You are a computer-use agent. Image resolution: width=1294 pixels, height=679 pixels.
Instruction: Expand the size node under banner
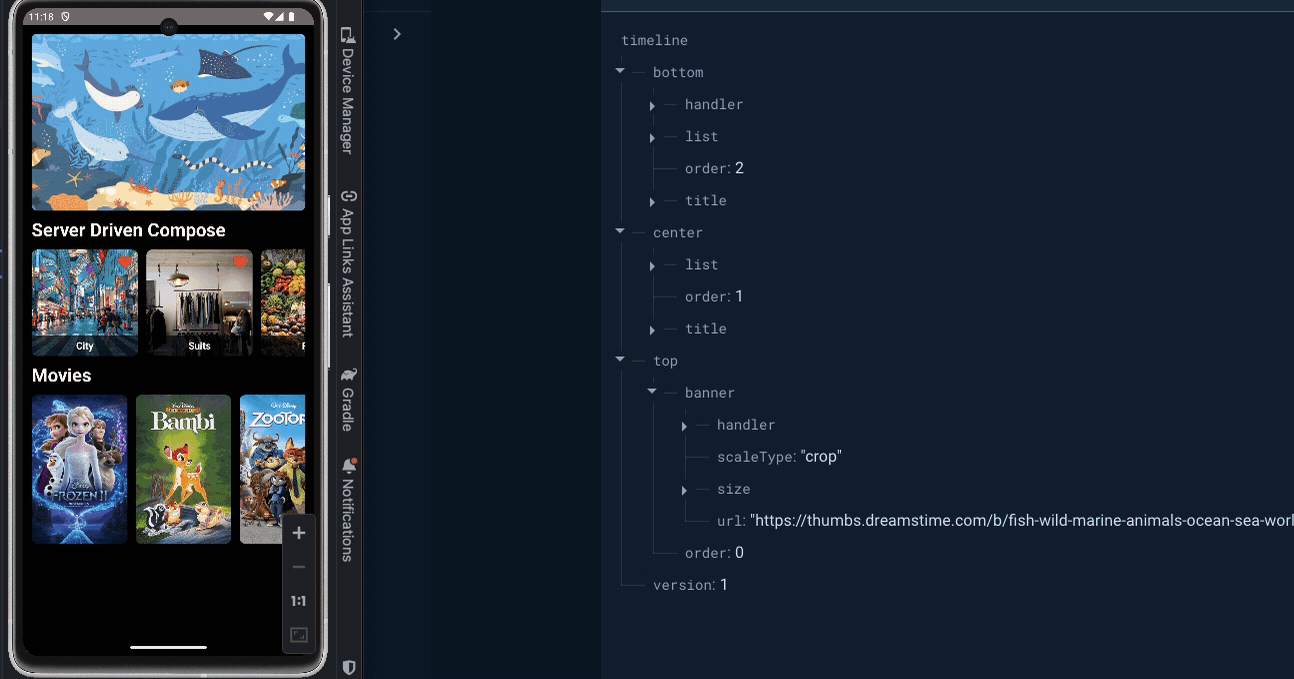(684, 489)
